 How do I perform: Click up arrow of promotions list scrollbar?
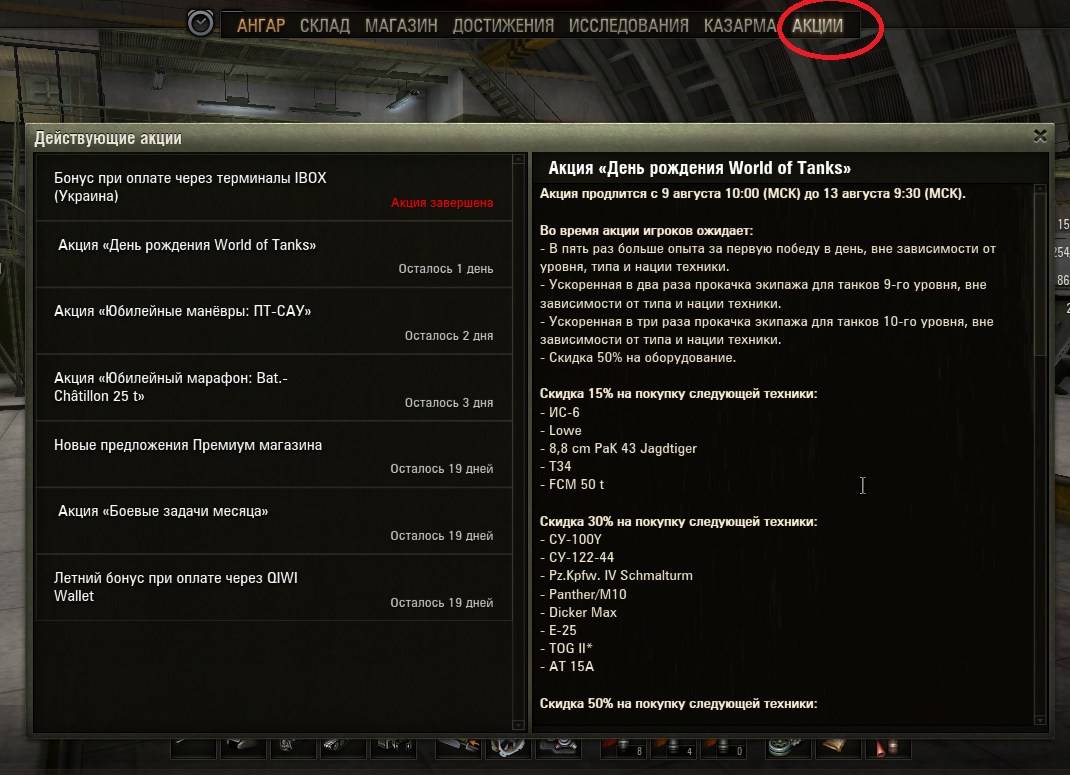click(x=519, y=159)
